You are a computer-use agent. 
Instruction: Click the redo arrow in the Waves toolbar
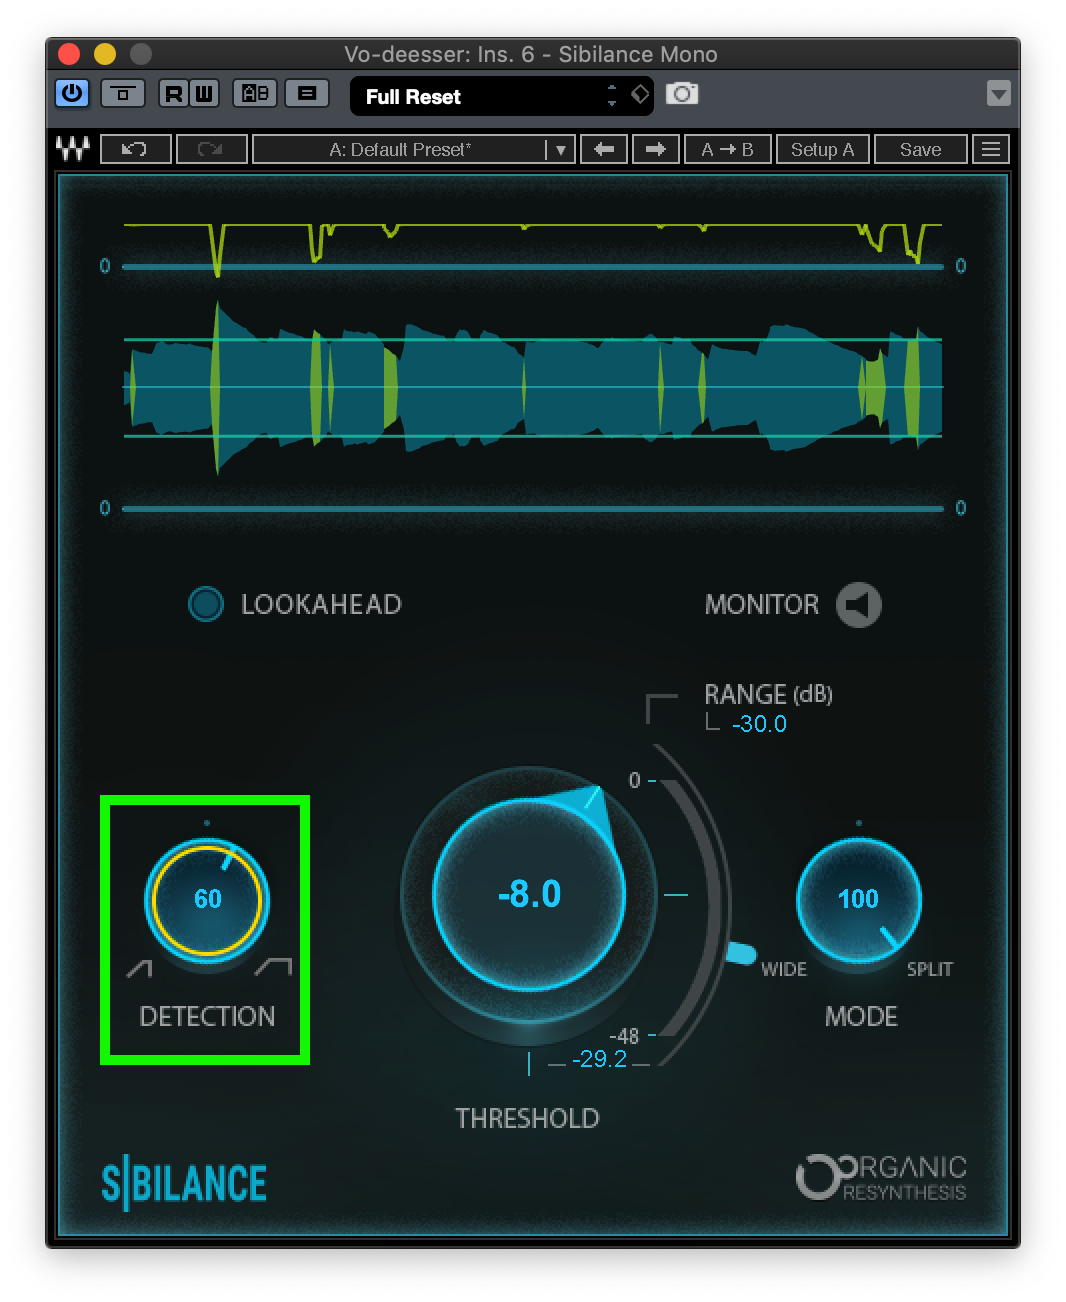[211, 148]
